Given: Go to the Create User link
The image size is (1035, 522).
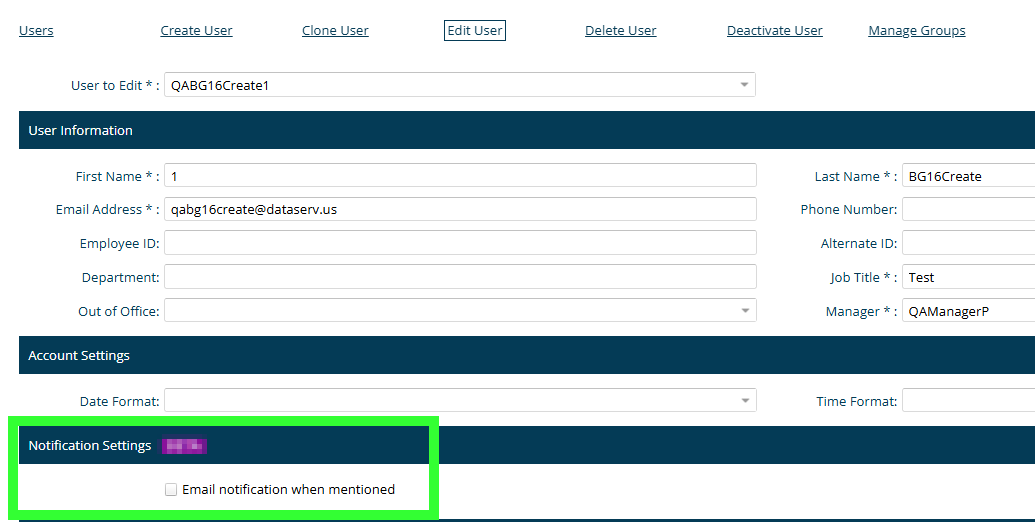Looking at the screenshot, I should [196, 31].
